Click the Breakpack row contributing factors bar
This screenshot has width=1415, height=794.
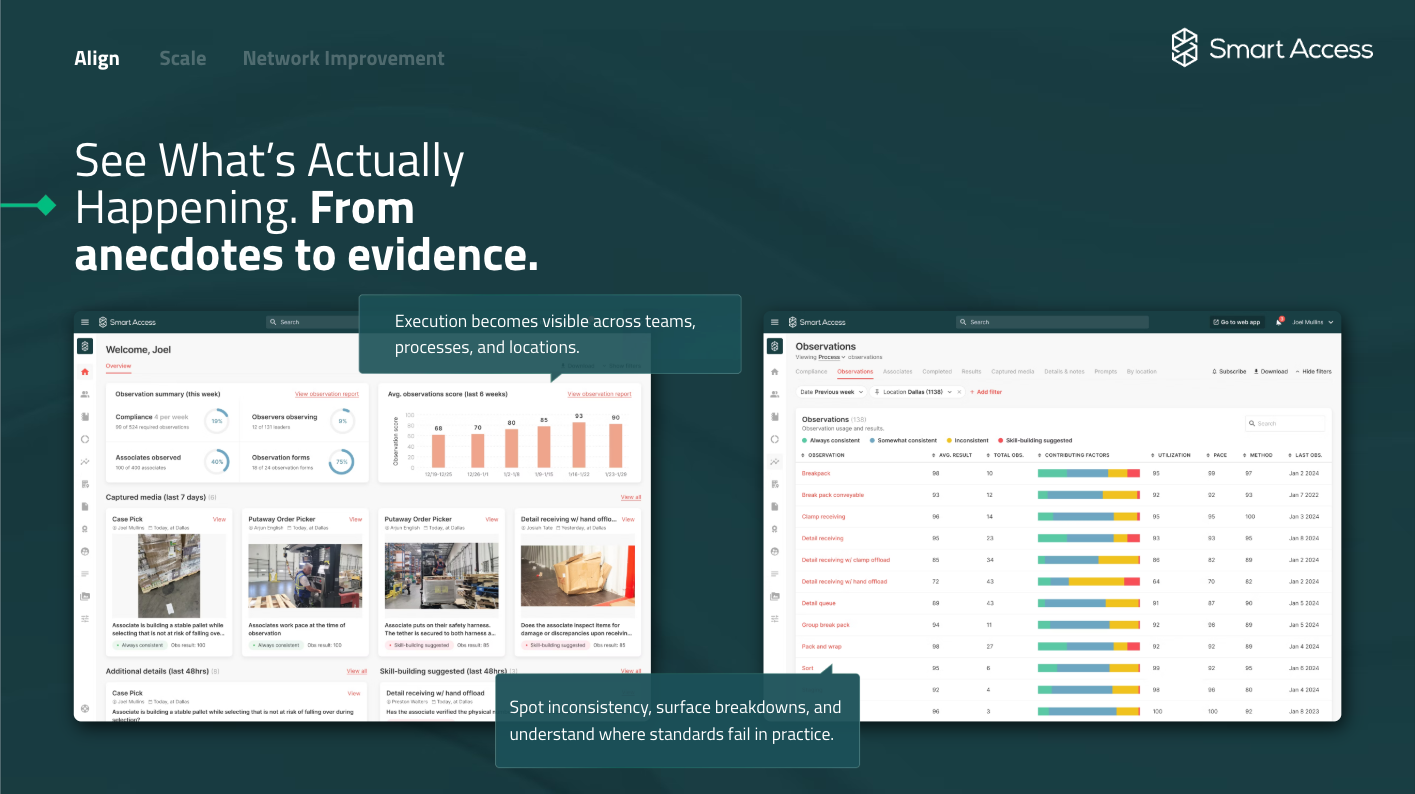pos(1089,473)
